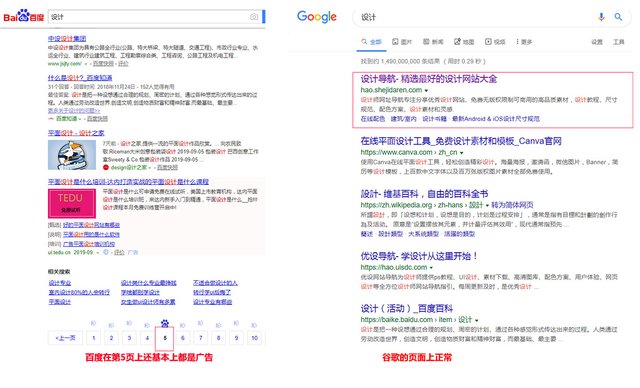Switch to Google 图片 images tab
The image size is (640, 388).
[402, 42]
